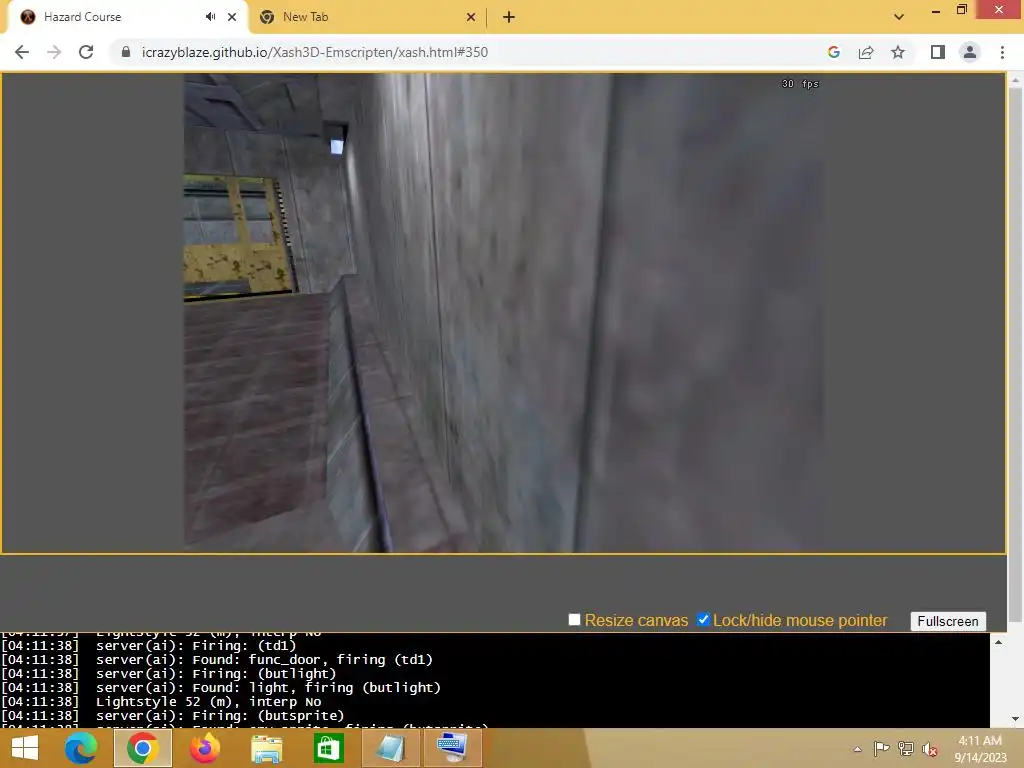Open File Explorer from the taskbar
Image resolution: width=1024 pixels, height=768 pixels.
[x=267, y=748]
